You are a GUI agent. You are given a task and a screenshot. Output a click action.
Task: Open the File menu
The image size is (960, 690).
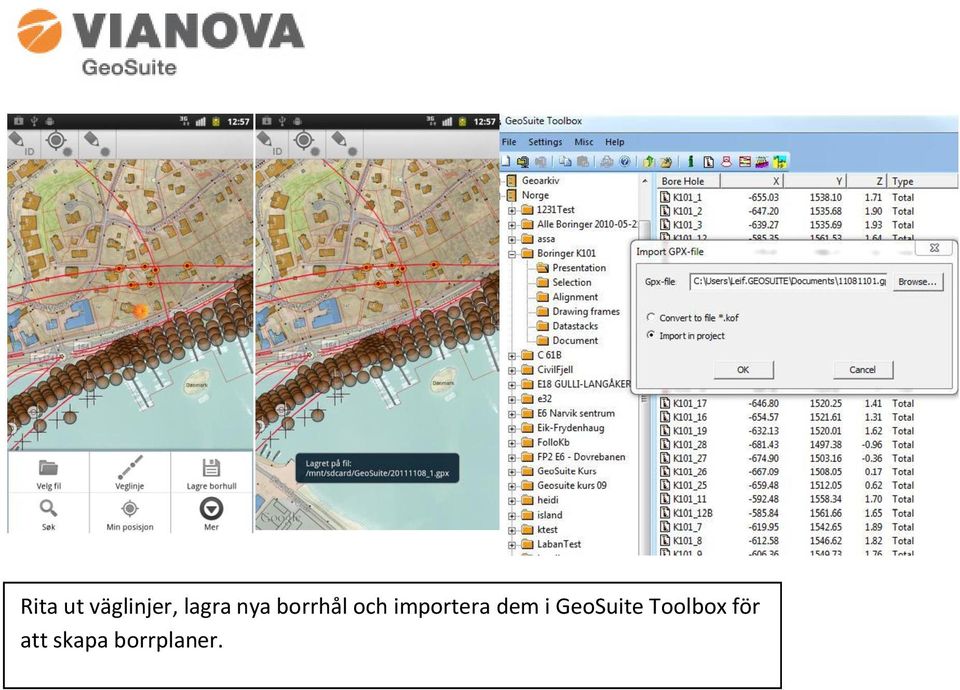[x=509, y=142]
